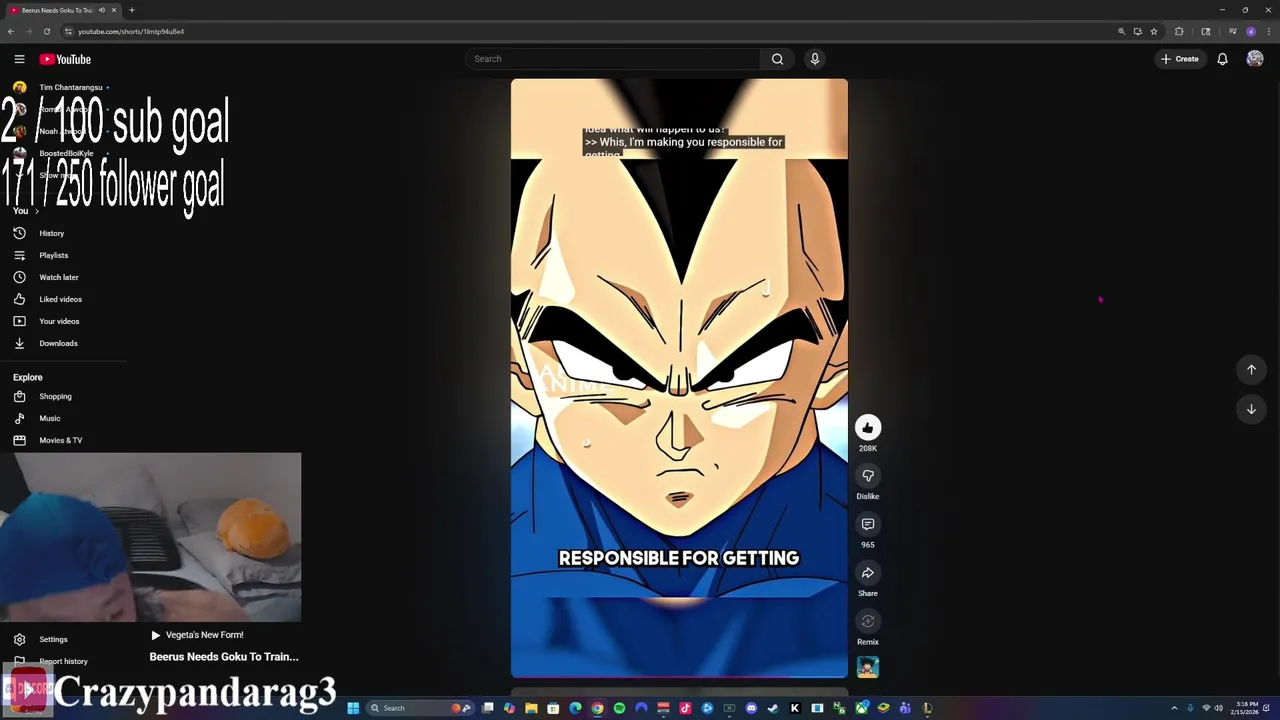Open a new browser tab

[132, 10]
